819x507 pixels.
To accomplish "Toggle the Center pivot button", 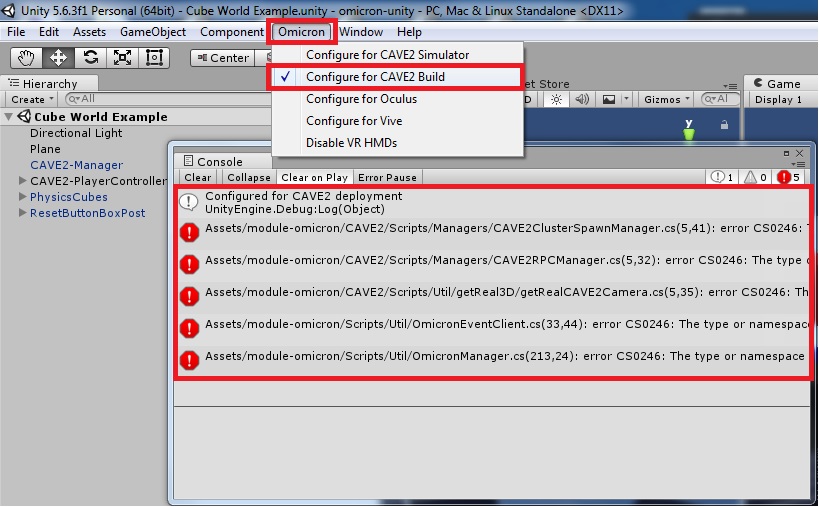I will 223,58.
